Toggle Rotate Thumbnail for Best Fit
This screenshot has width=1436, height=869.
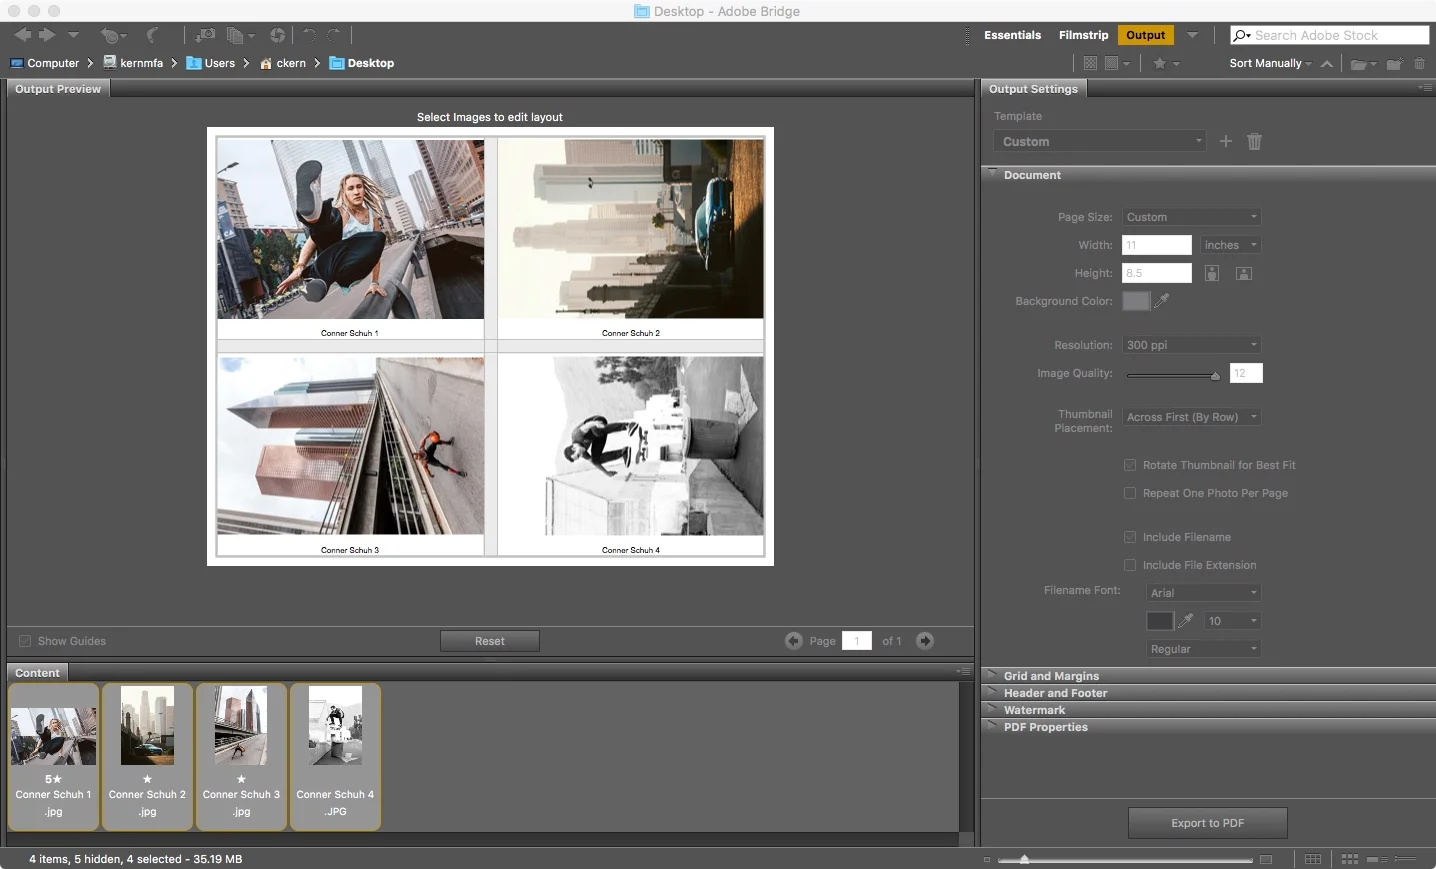[1130, 465]
